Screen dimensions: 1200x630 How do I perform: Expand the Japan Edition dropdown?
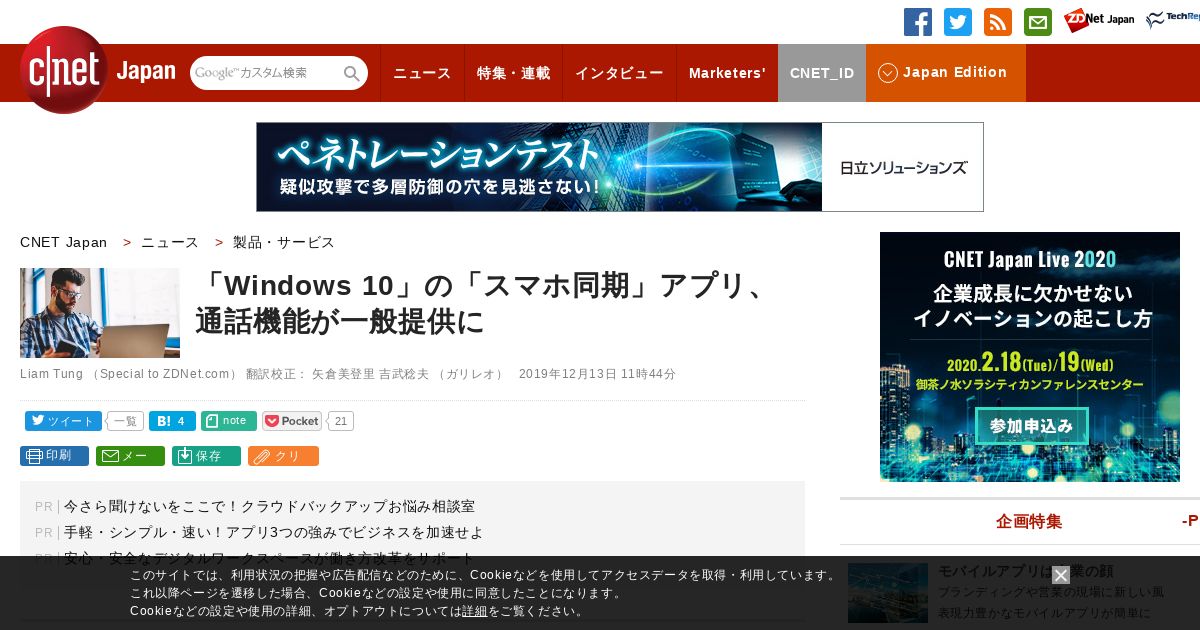946,73
